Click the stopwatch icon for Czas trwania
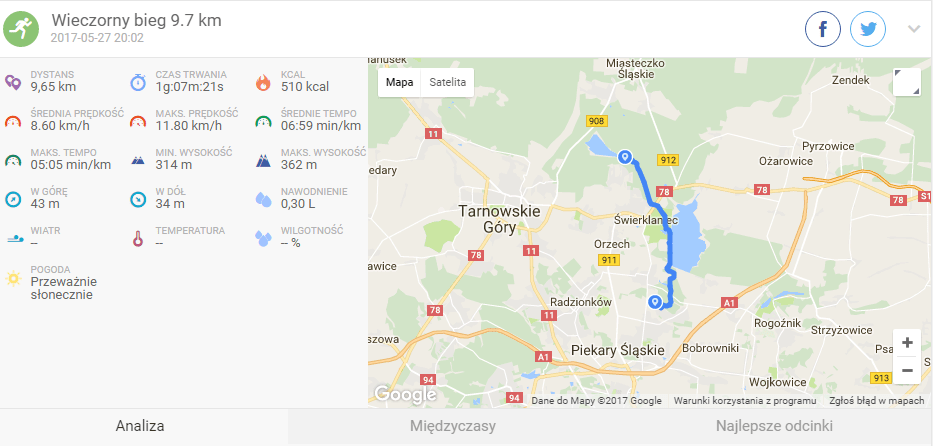This screenshot has width=933, height=446. pyautogui.click(x=138, y=83)
